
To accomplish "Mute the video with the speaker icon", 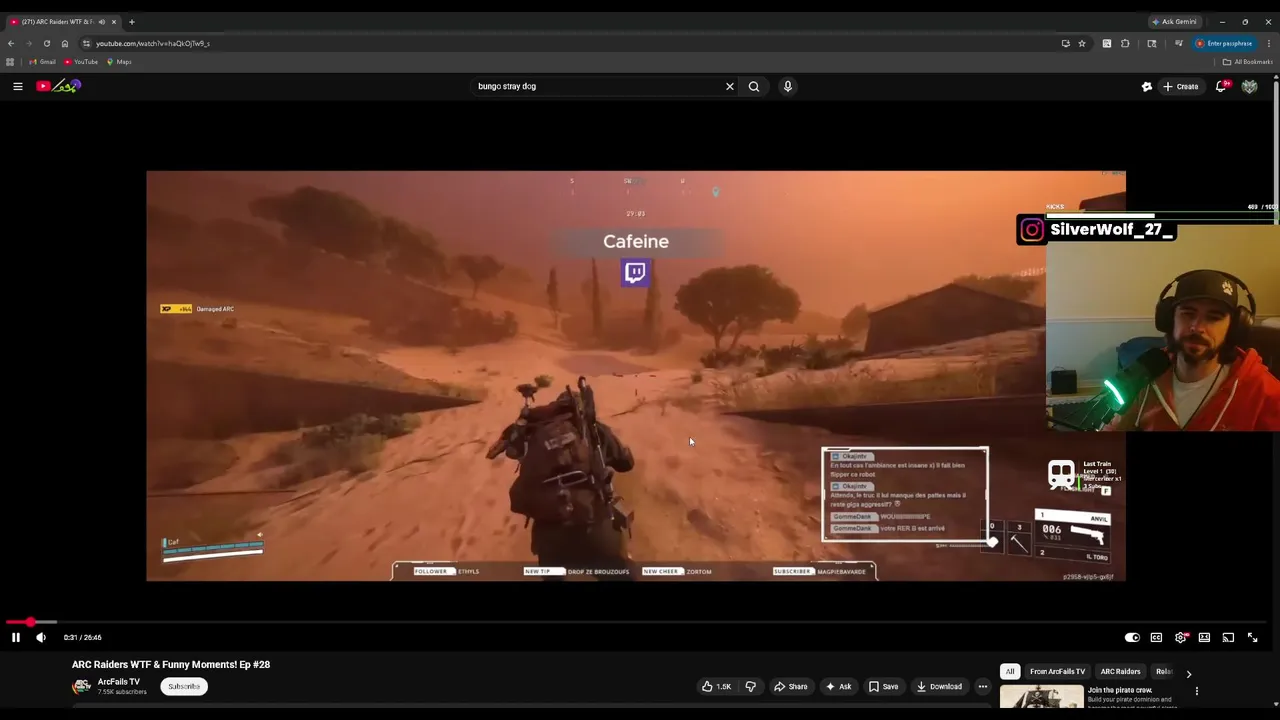I will [41, 637].
